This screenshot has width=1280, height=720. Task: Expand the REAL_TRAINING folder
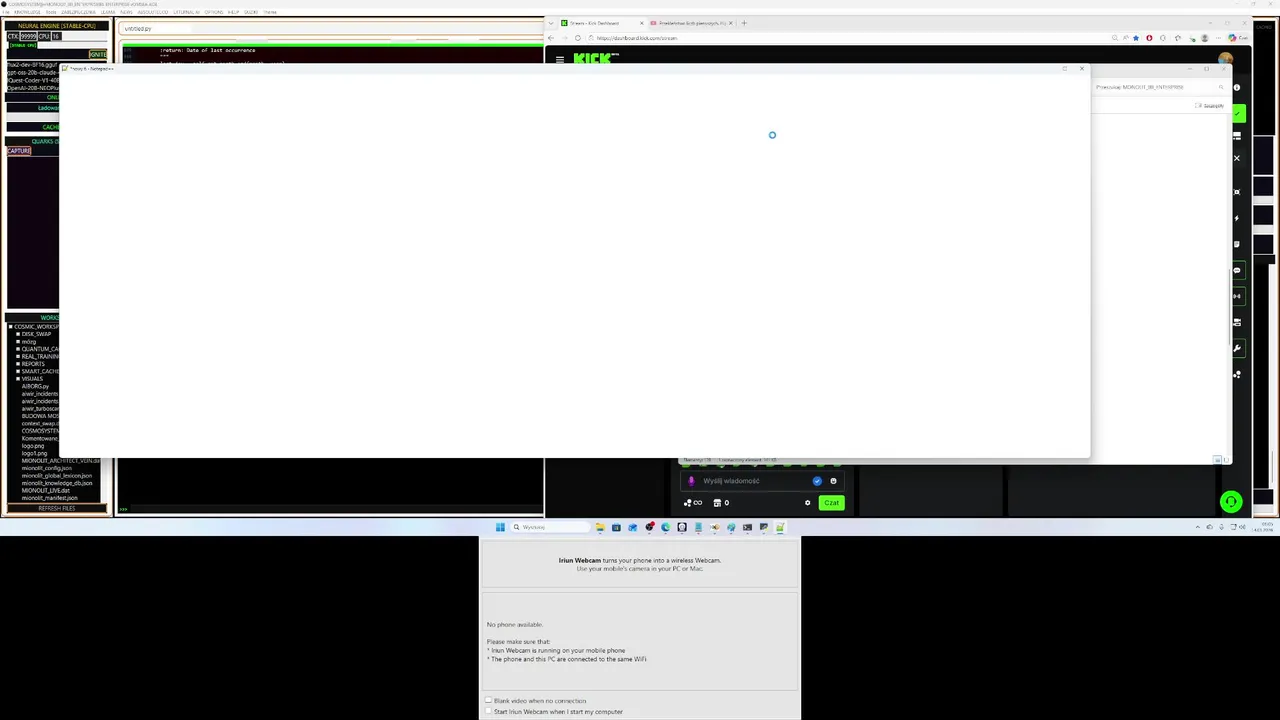click(18, 356)
